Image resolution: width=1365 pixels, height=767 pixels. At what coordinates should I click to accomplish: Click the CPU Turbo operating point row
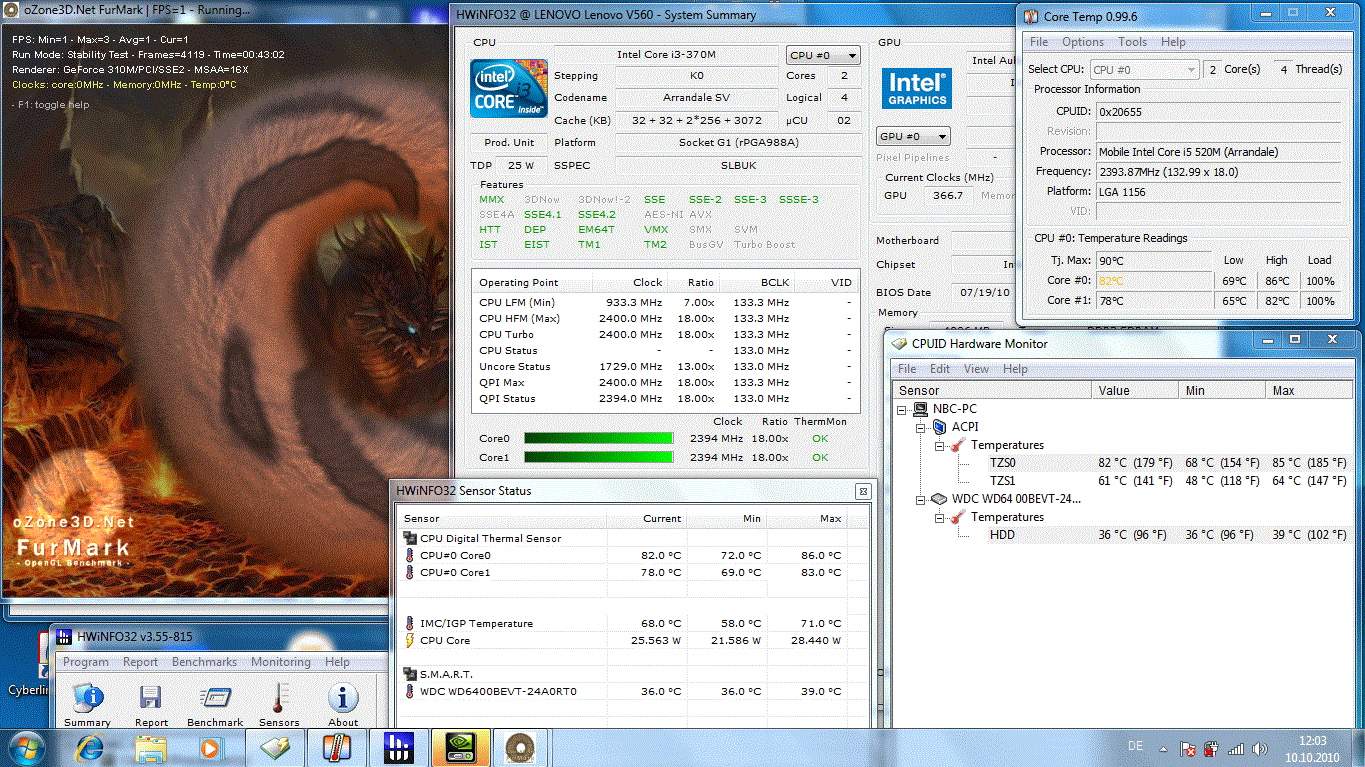665,335
